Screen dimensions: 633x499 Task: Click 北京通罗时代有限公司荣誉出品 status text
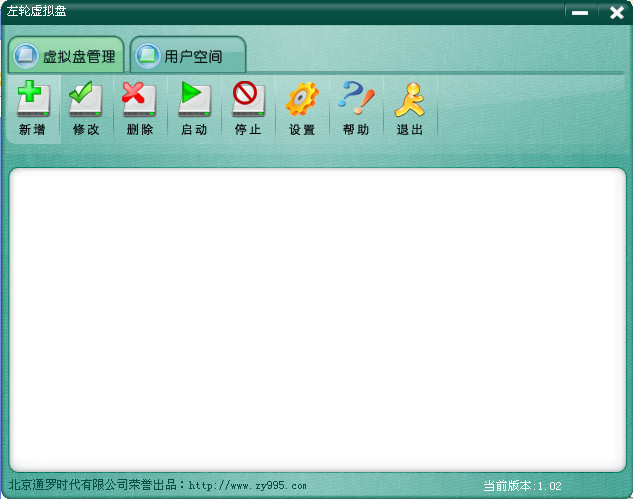point(92,484)
